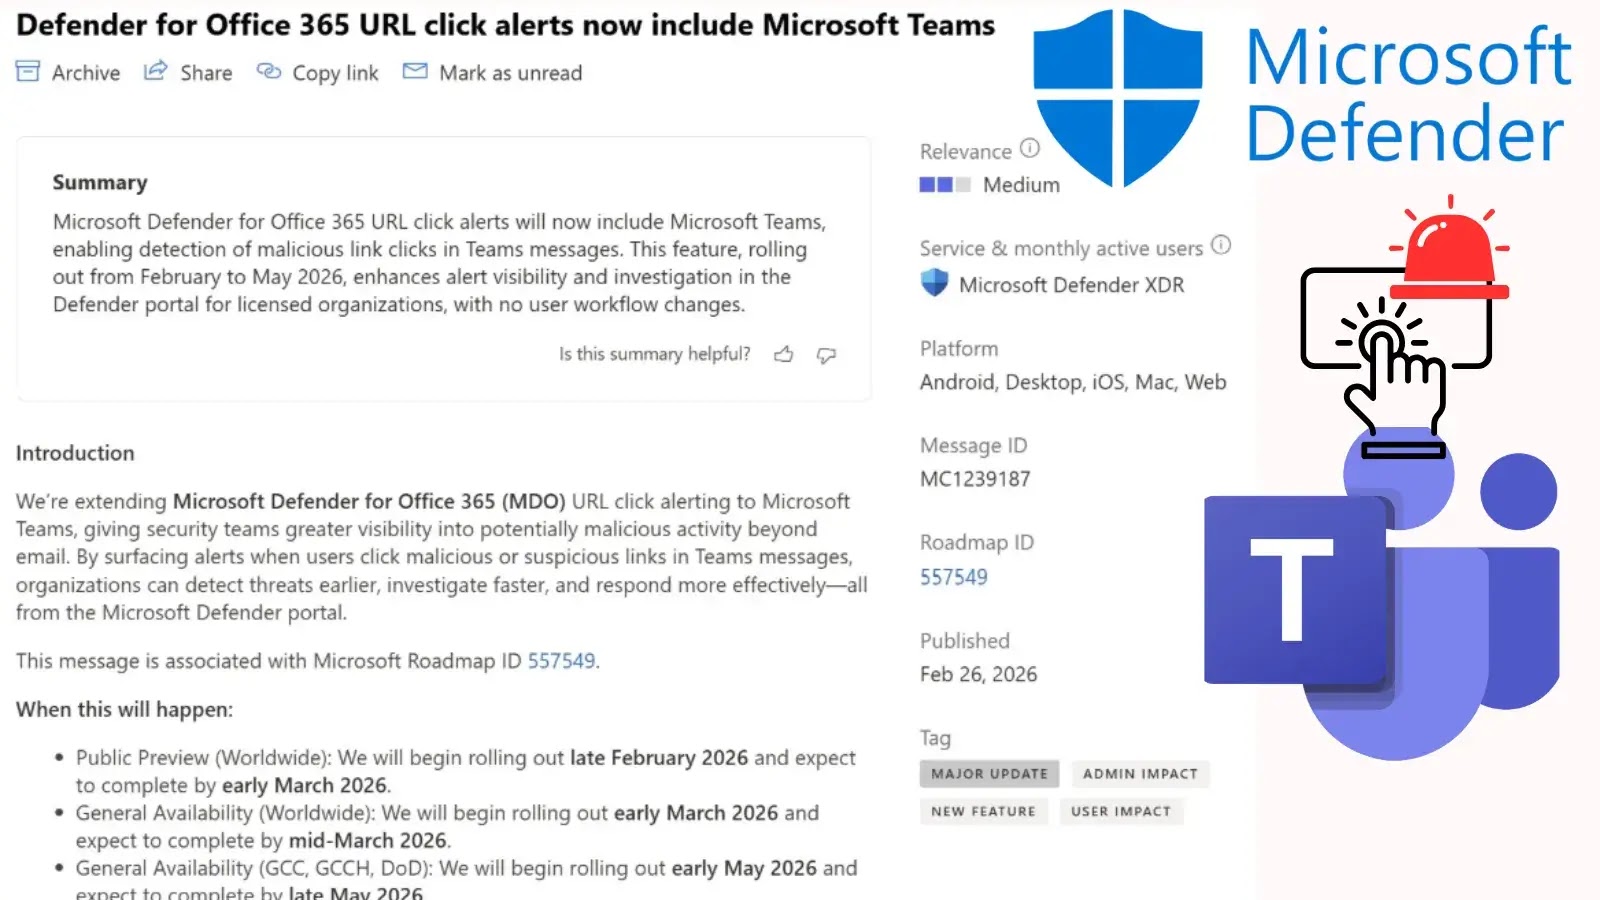This screenshot has width=1600, height=900.
Task: Give a thumbs down to the summary
Action: [x=824, y=354]
